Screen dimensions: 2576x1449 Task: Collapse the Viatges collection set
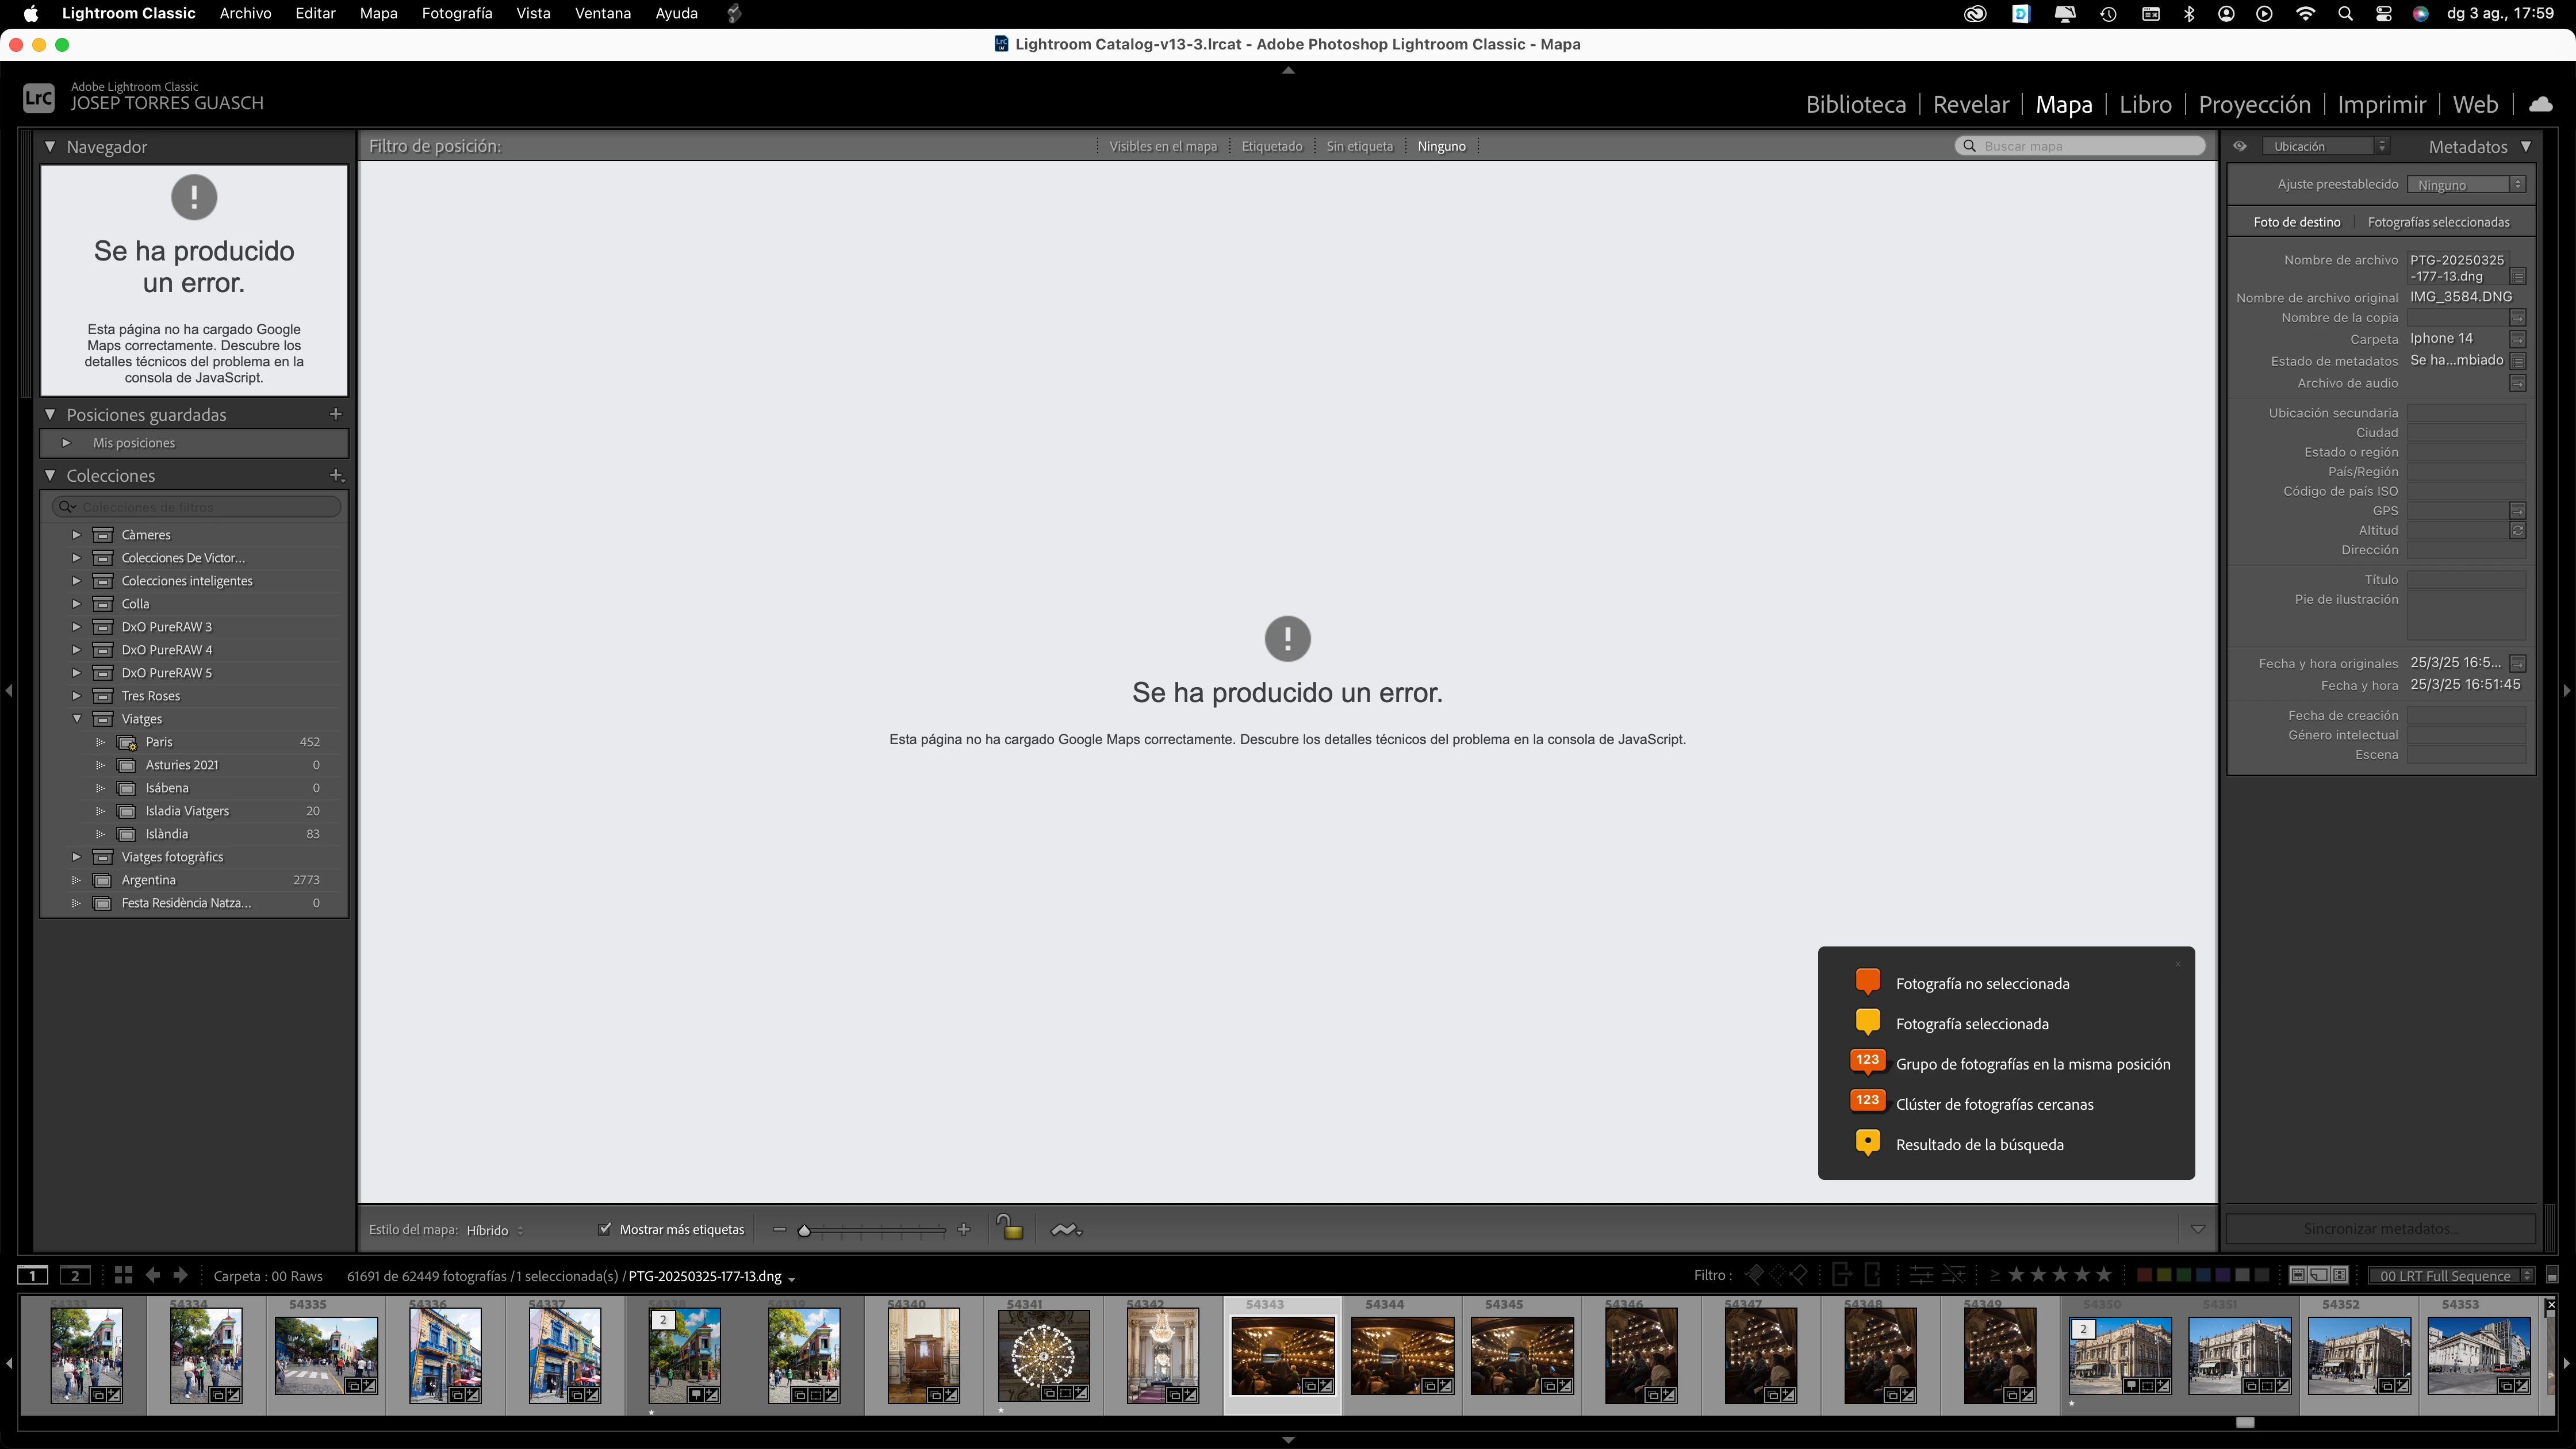77,719
